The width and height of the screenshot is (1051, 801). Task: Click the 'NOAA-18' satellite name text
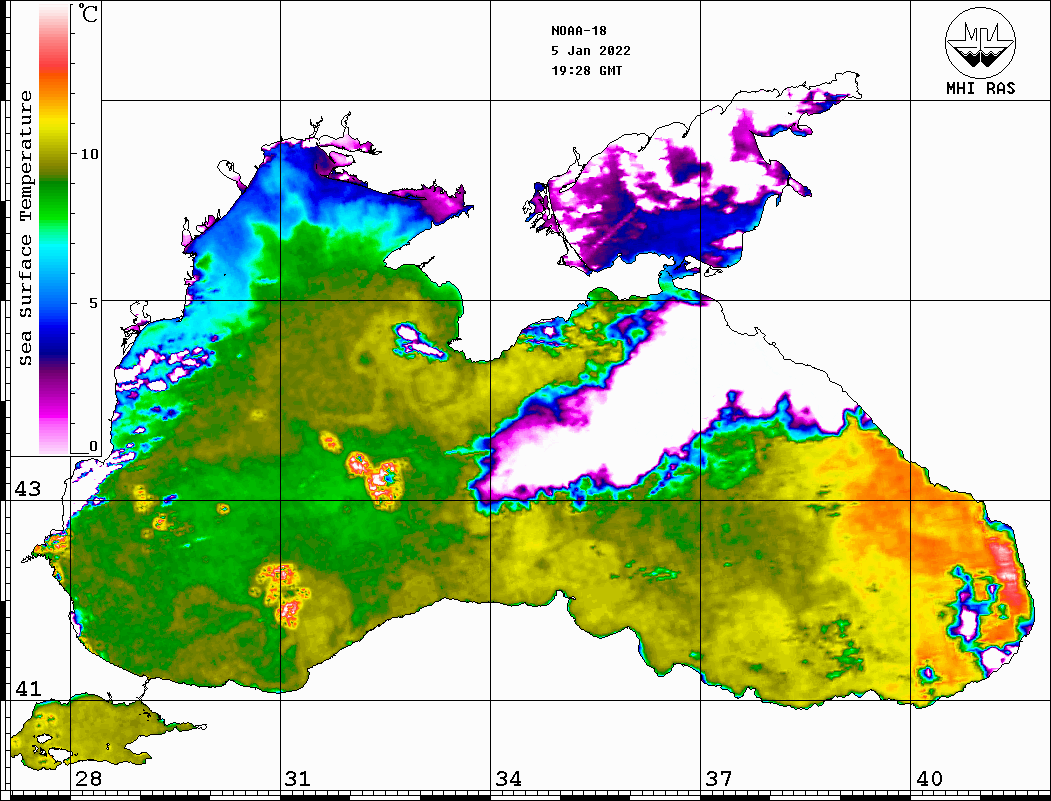578,31
